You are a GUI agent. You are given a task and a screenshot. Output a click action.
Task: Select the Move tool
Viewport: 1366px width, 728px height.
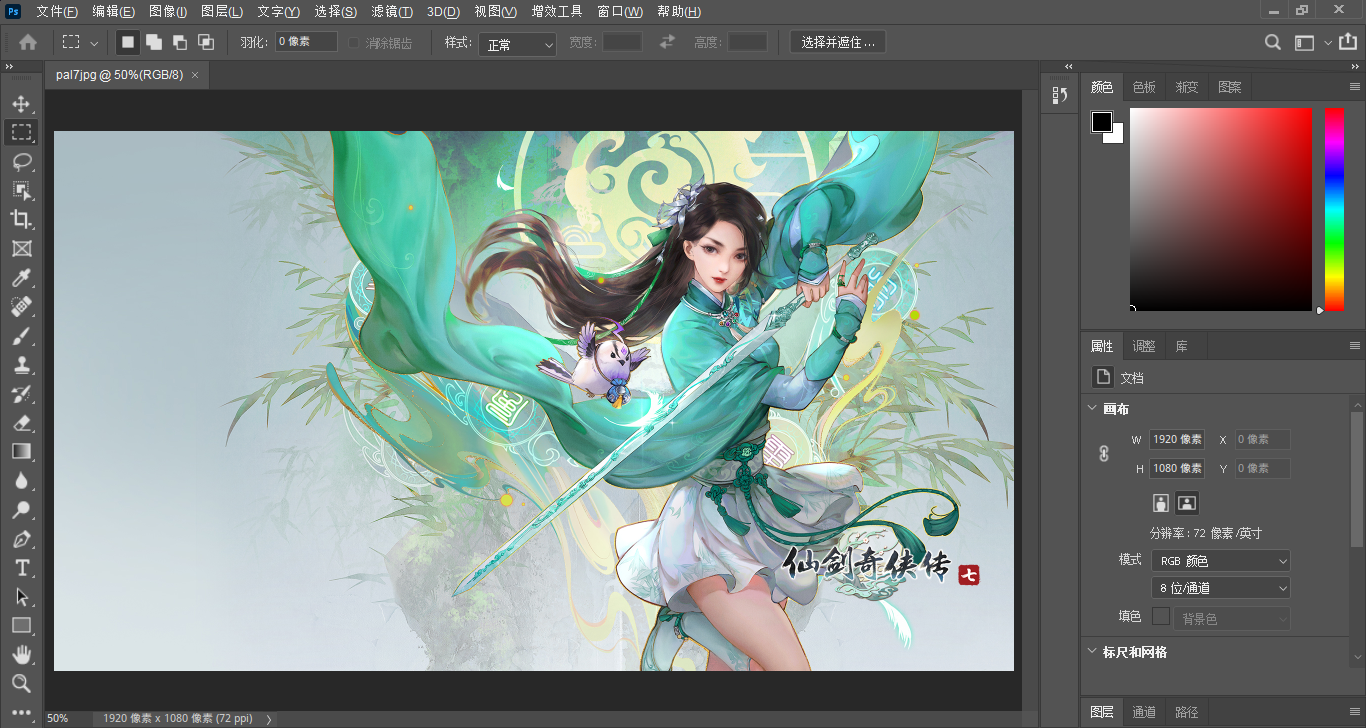tap(22, 103)
